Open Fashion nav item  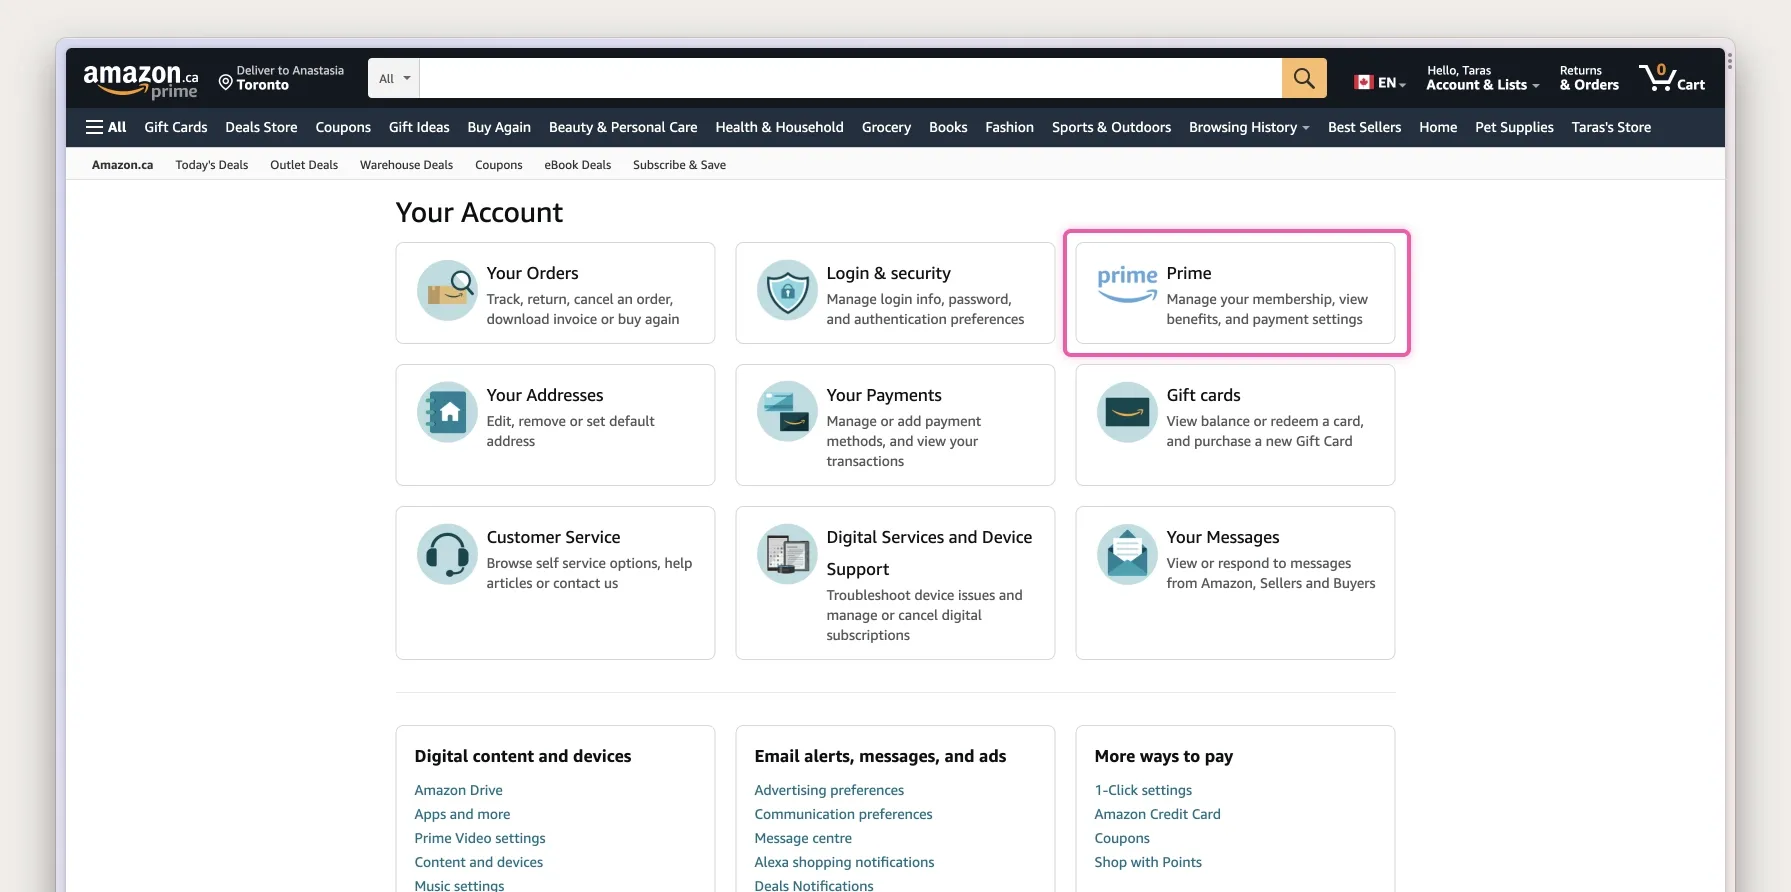[x=1009, y=127]
